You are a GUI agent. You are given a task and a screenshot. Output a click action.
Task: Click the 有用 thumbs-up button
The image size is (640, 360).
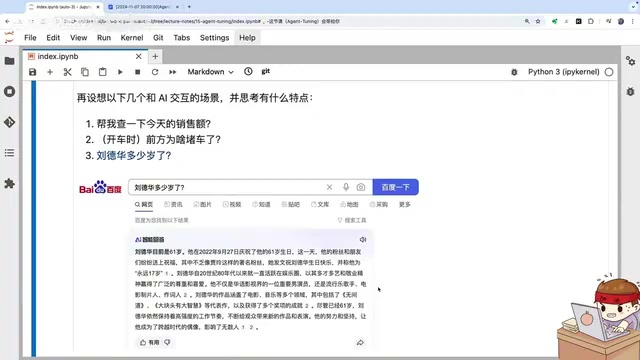coord(149,342)
